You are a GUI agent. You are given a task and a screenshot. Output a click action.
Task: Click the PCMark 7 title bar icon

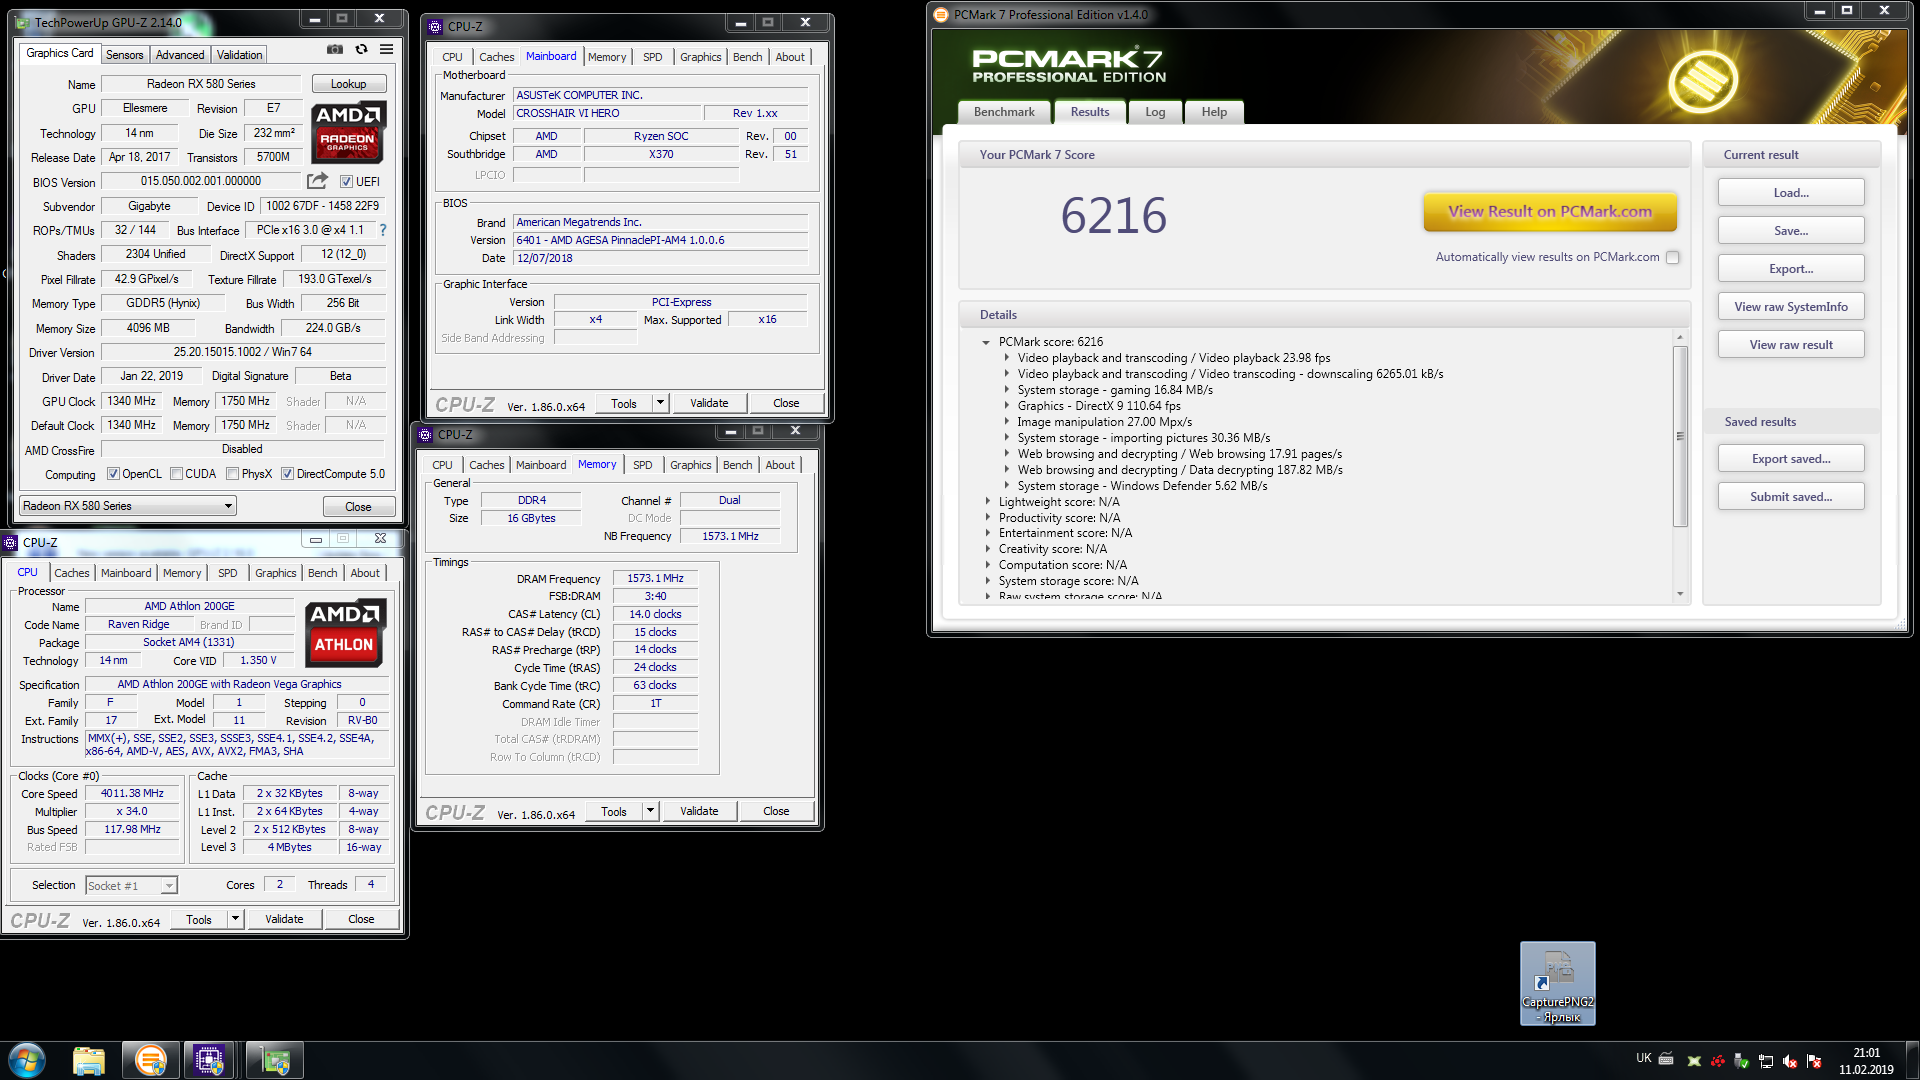(940, 14)
